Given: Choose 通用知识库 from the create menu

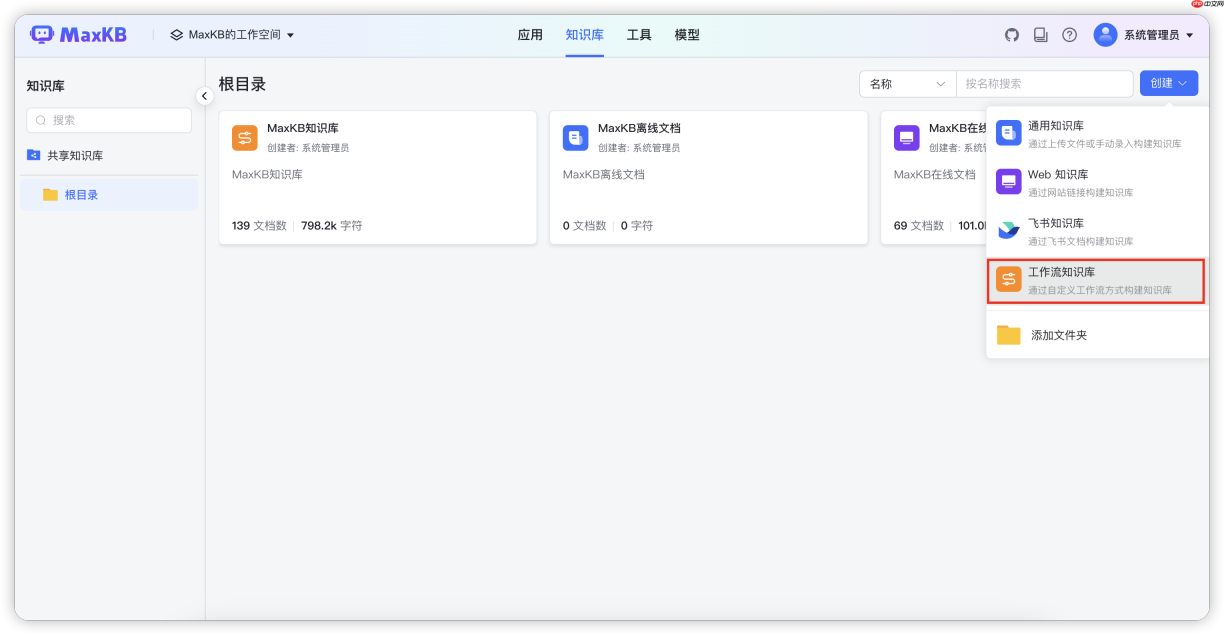Looking at the screenshot, I should 1098,134.
